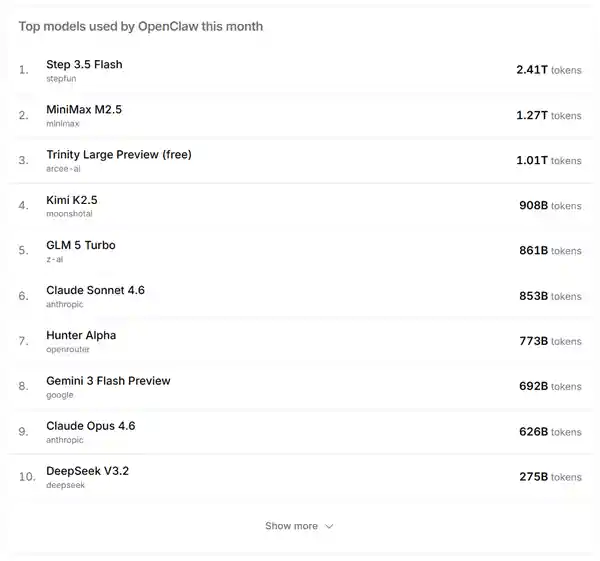Click the Show more button text

tap(291, 526)
